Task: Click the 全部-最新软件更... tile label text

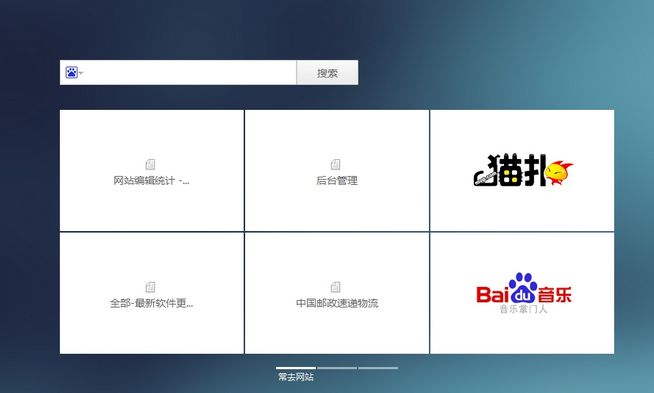Action: (151, 303)
